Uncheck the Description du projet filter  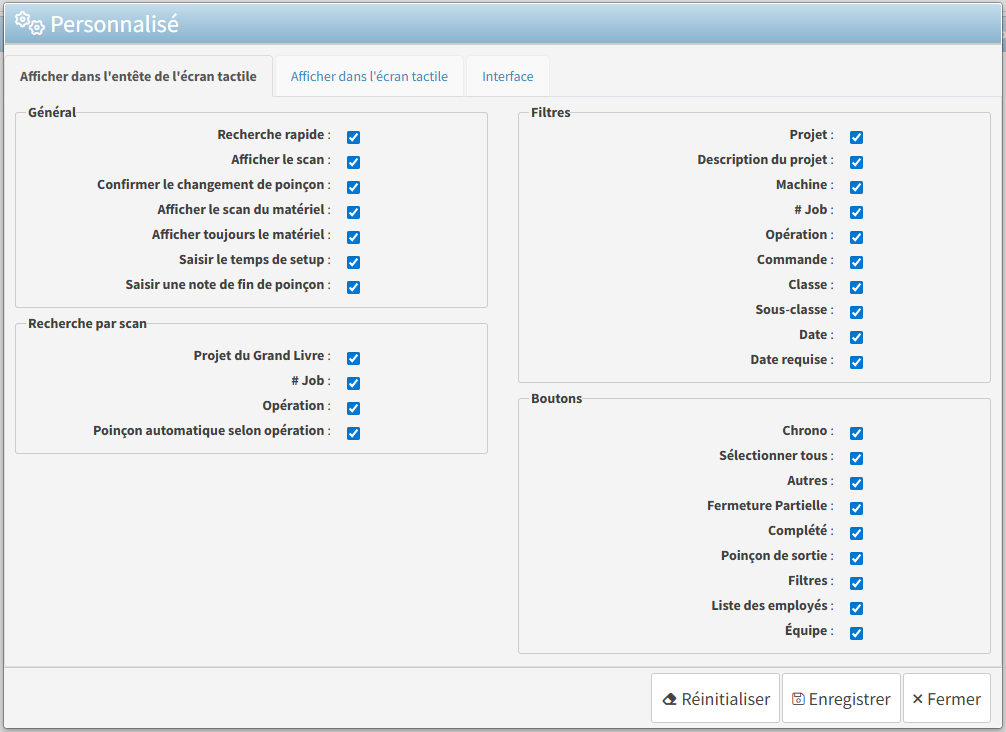pyautogui.click(x=856, y=162)
